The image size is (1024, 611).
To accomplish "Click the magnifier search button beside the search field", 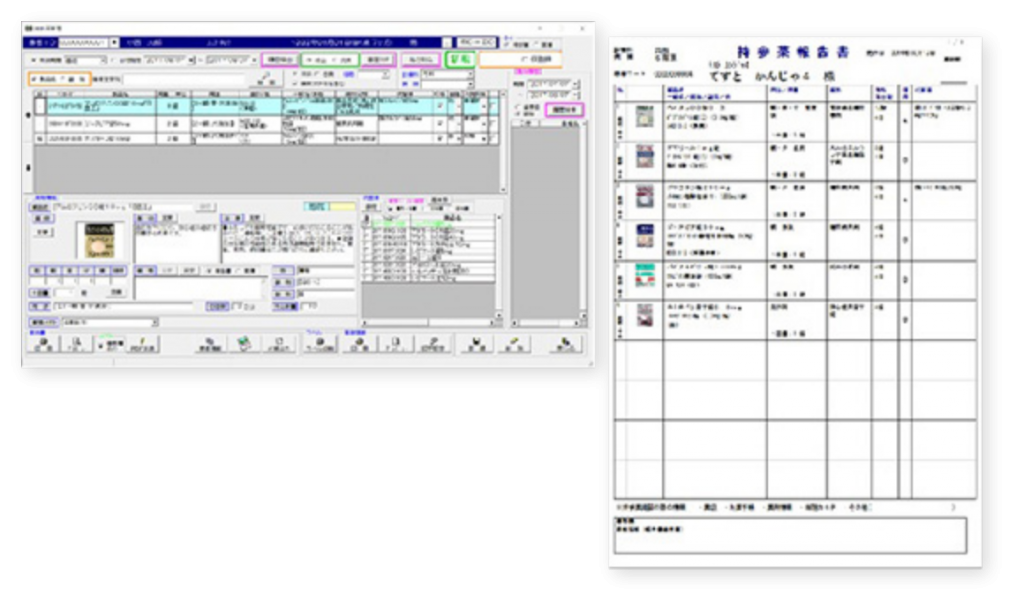I will point(266,78).
